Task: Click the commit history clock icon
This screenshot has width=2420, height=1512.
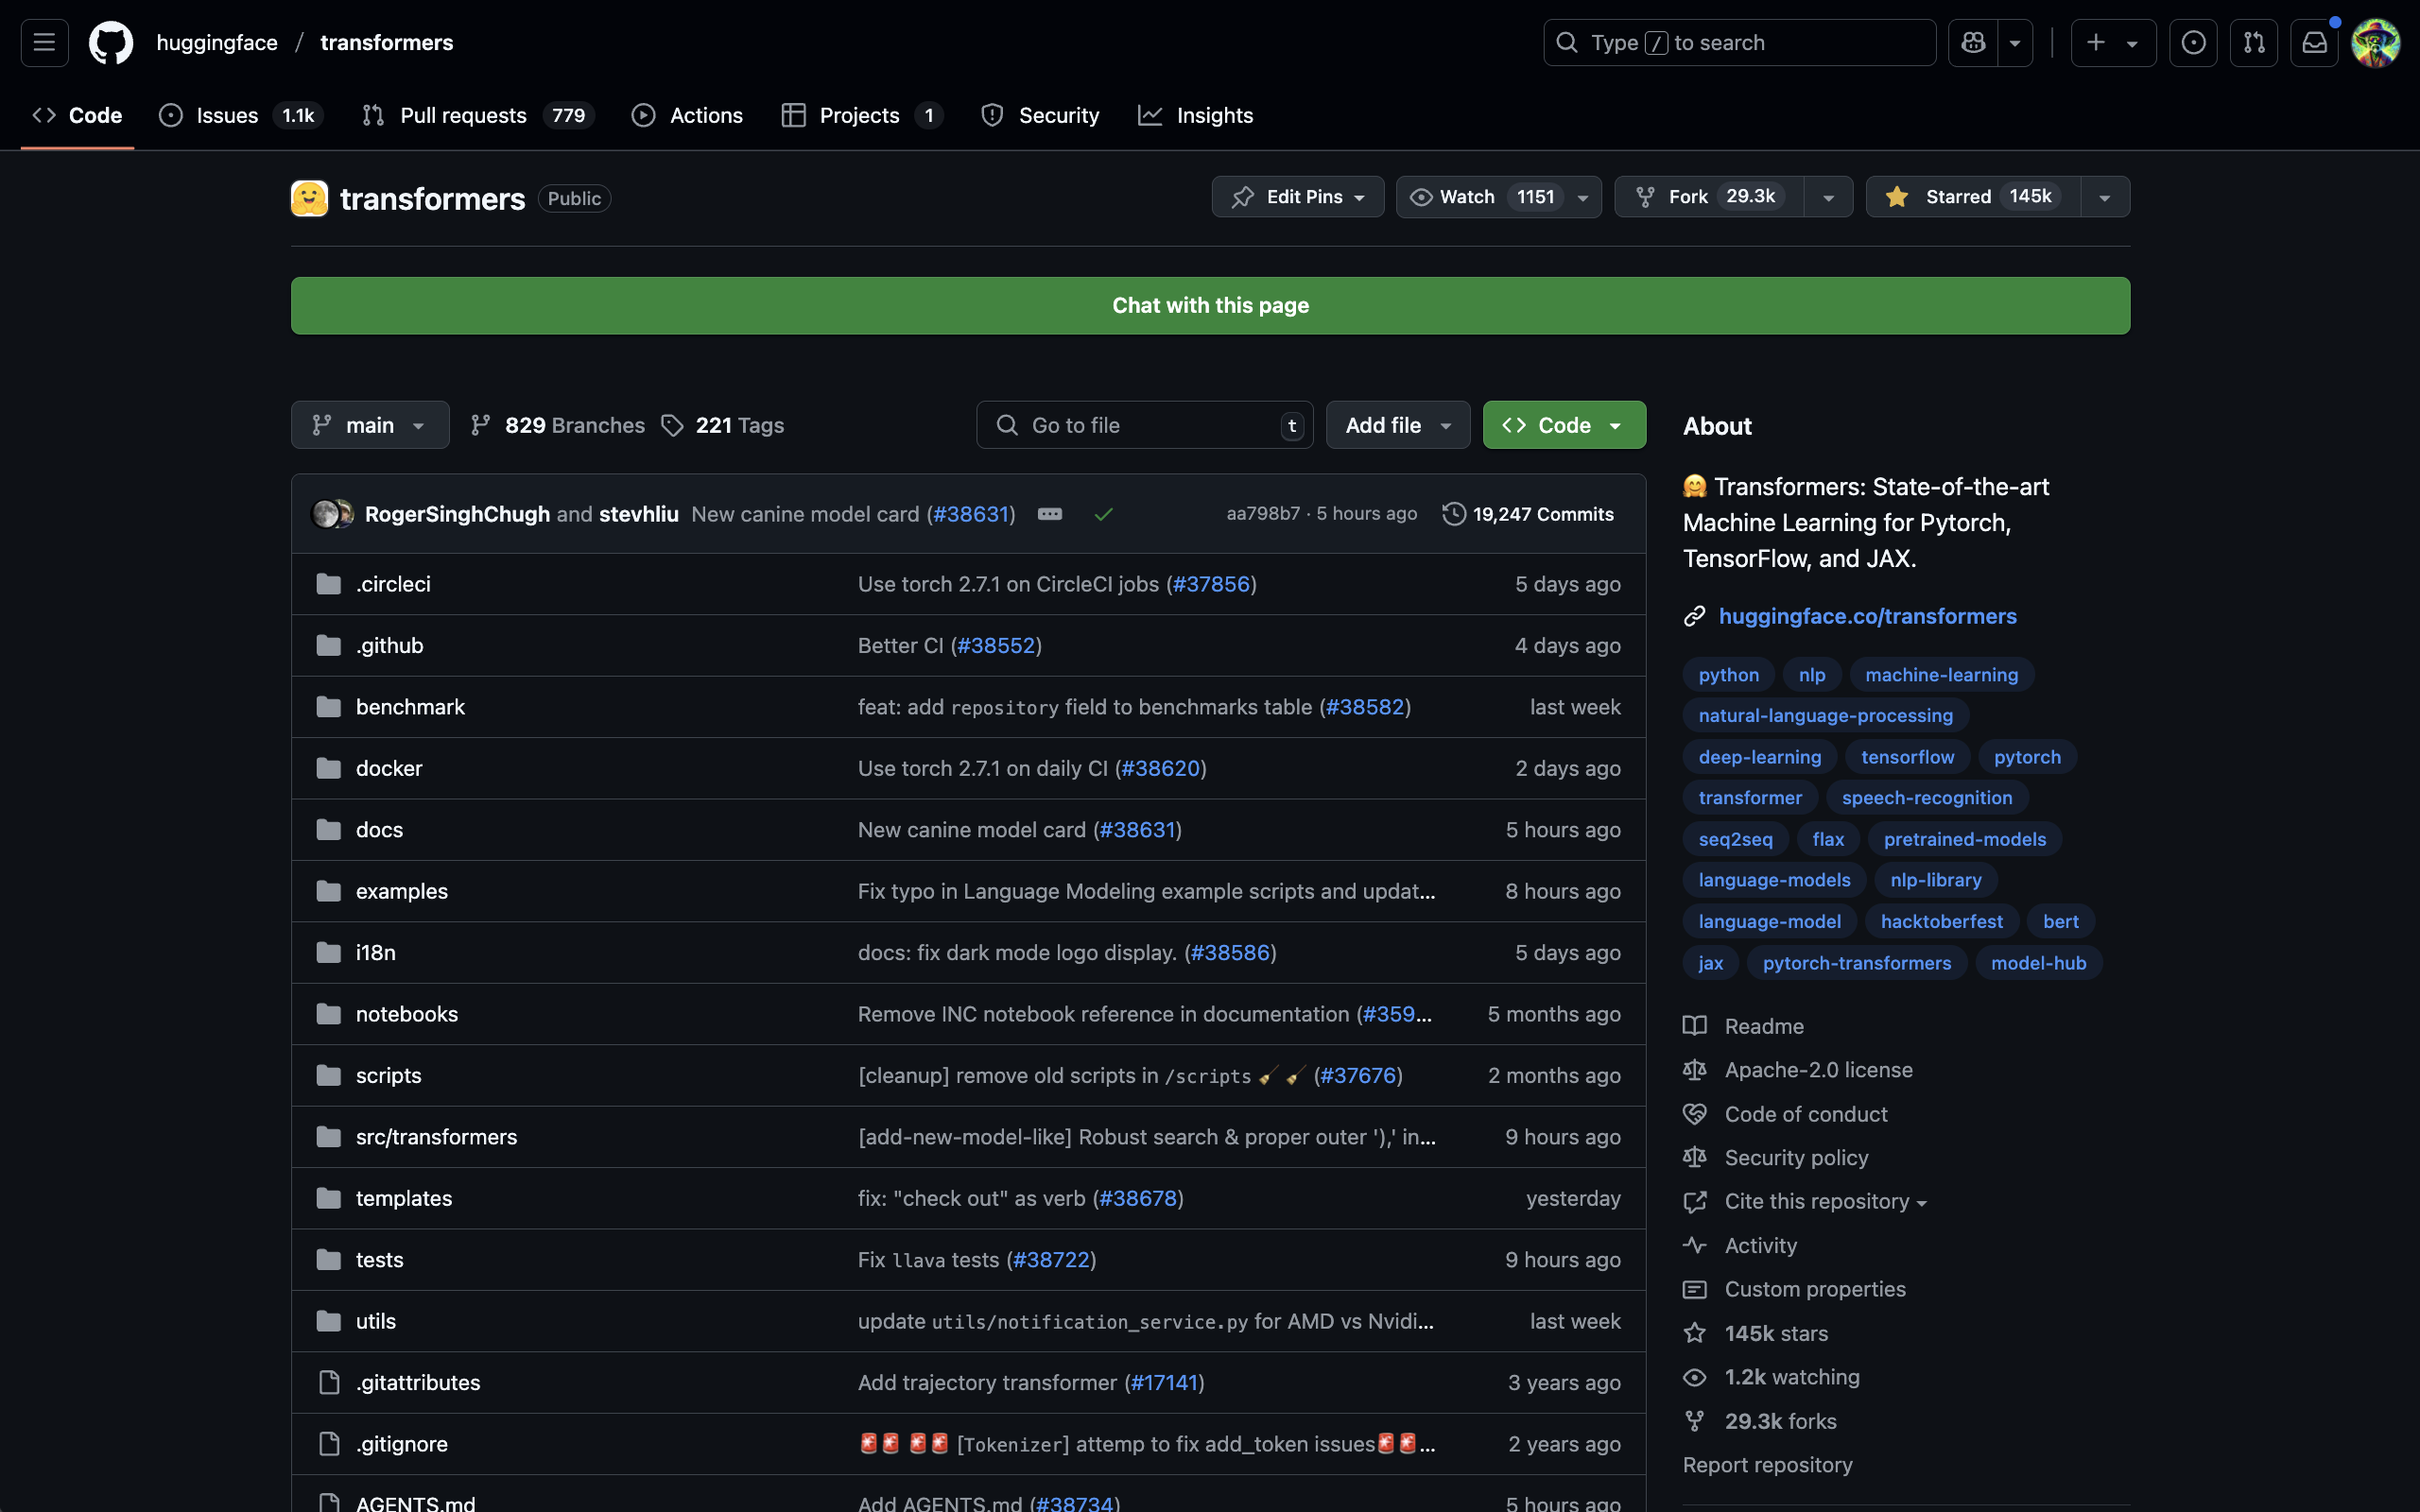Action: 1454,513
